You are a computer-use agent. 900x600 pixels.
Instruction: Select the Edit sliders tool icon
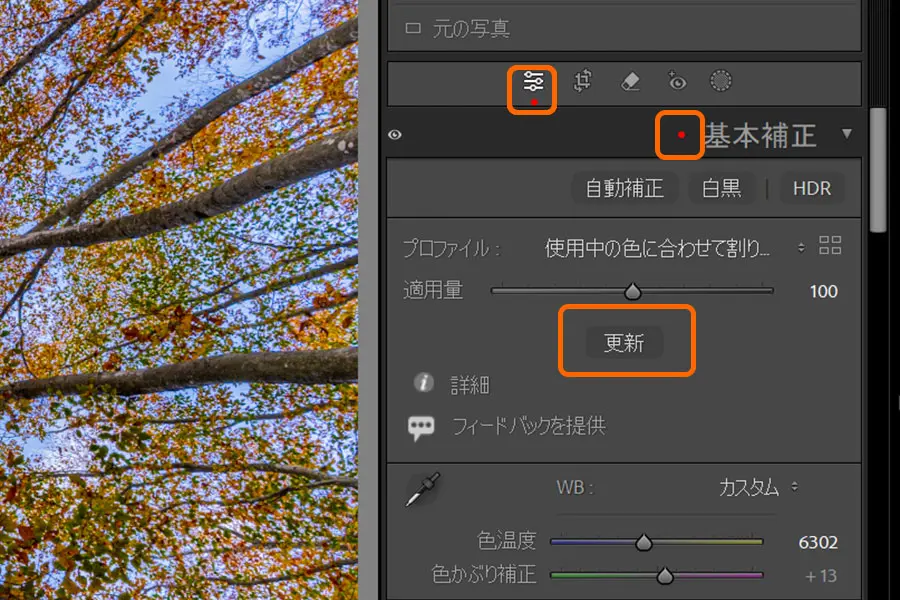pyautogui.click(x=533, y=82)
